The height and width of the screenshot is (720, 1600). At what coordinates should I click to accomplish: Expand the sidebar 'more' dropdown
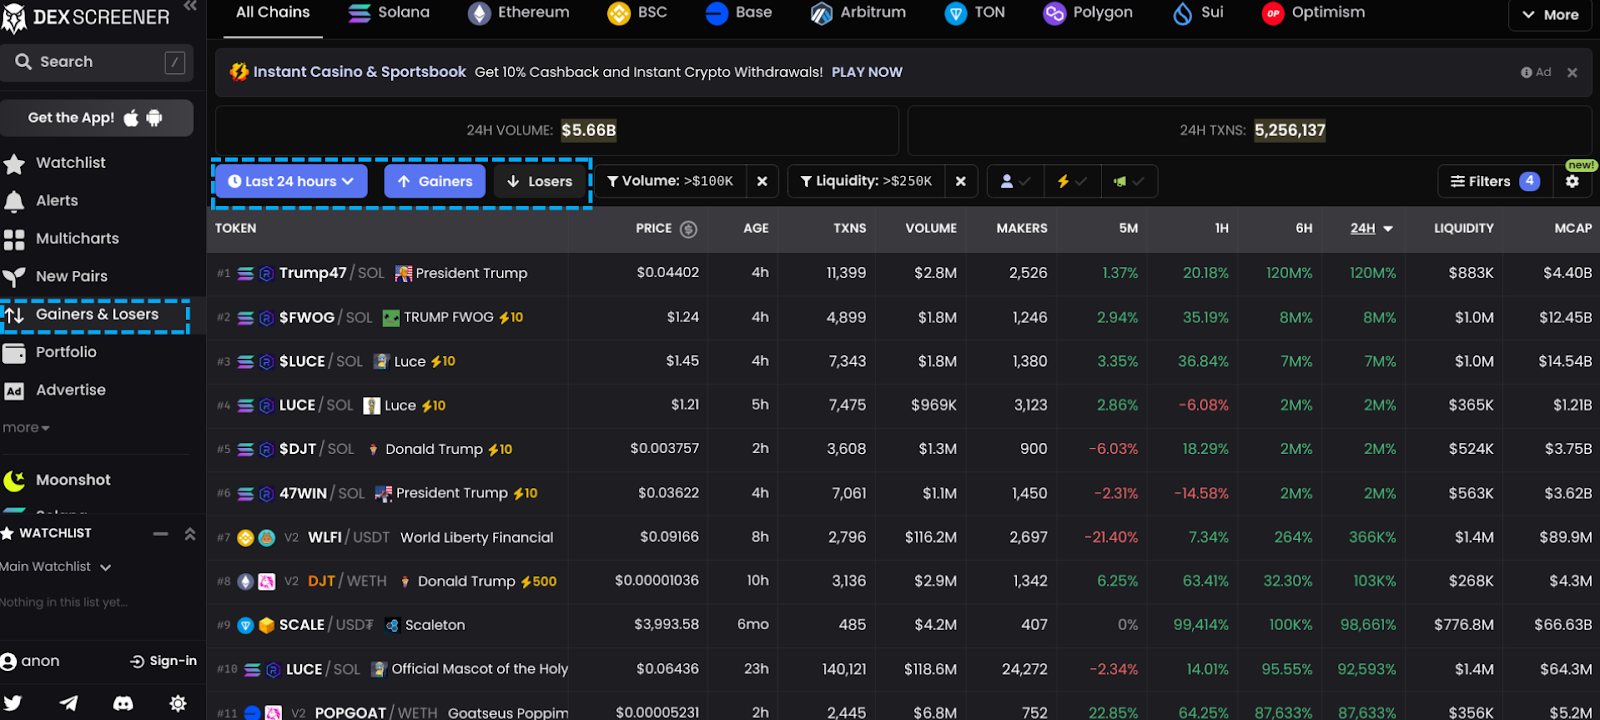click(26, 428)
